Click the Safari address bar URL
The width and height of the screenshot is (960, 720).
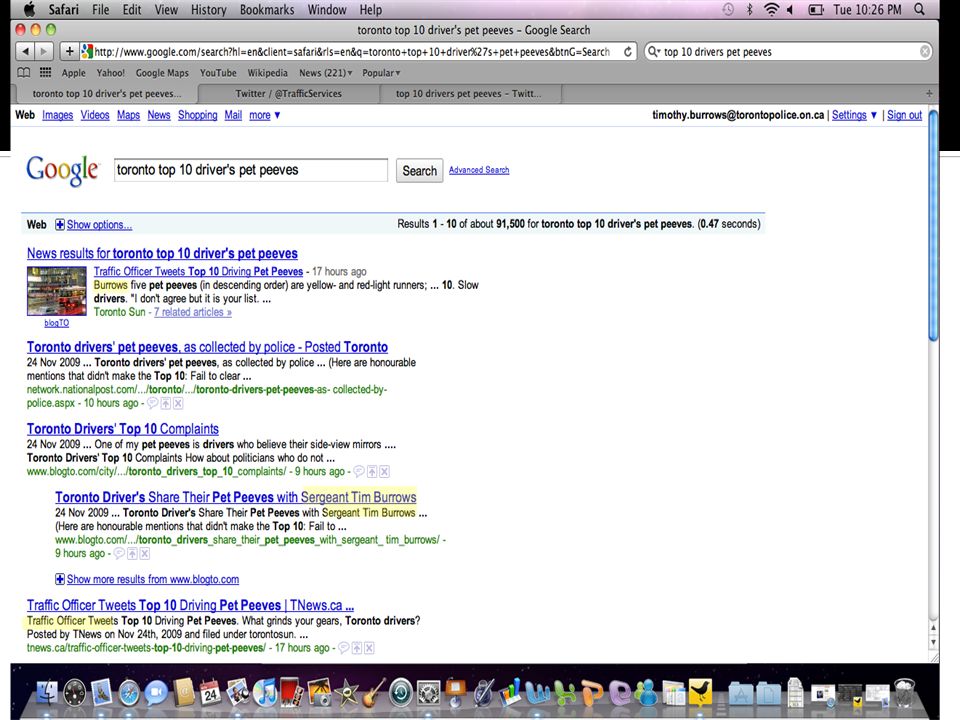(x=351, y=52)
